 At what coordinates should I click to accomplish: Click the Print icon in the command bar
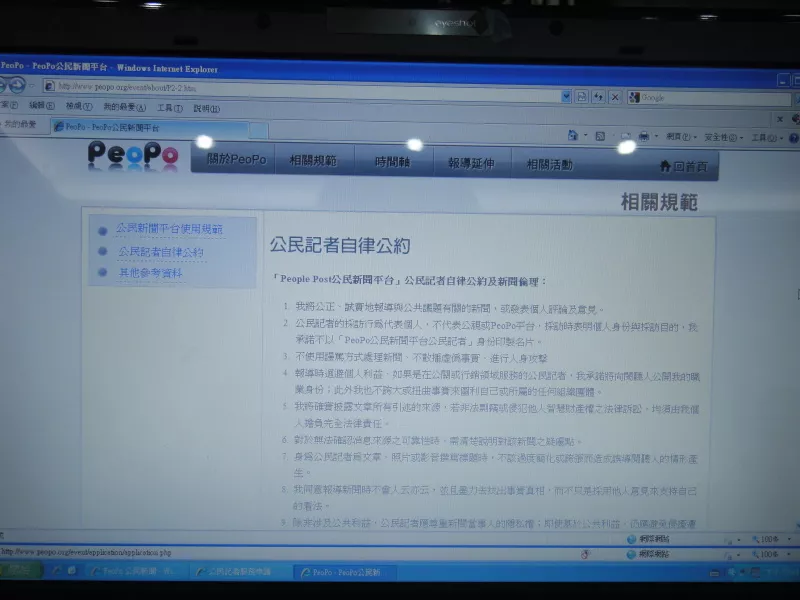point(644,136)
